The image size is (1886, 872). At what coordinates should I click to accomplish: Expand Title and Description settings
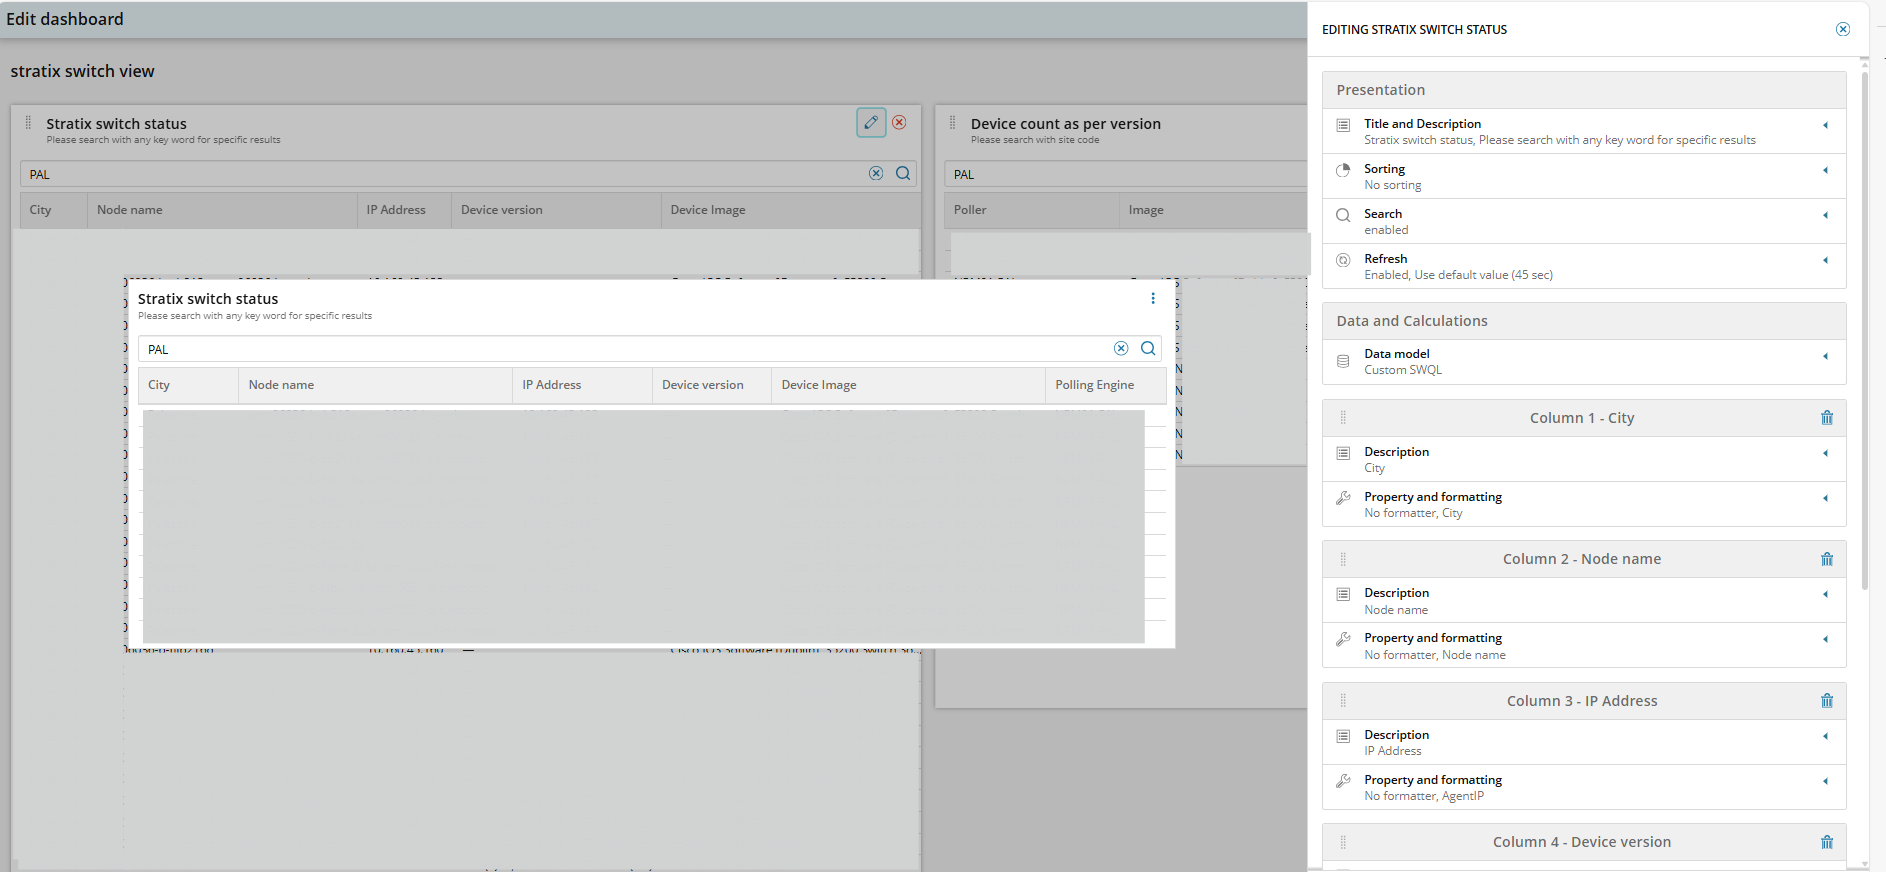pos(1825,125)
